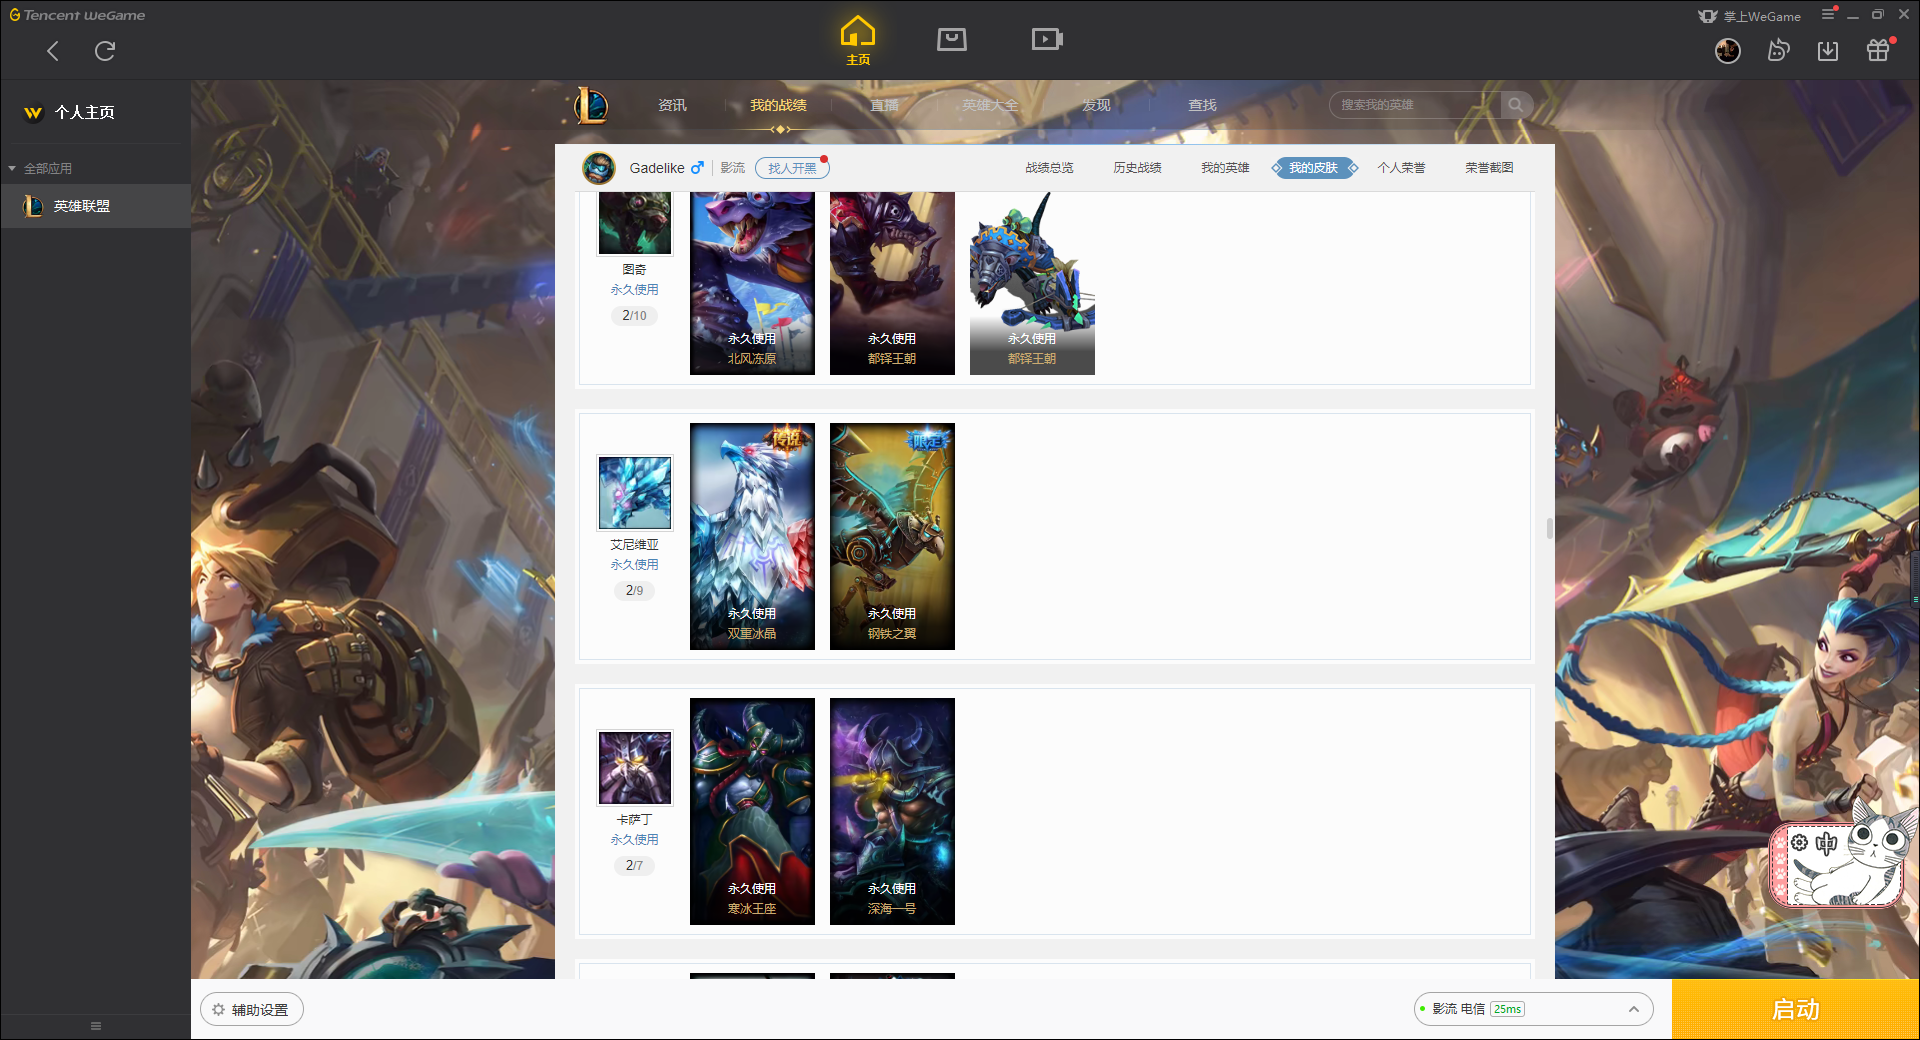Click the 2/7 skin count badge
The image size is (1920, 1040).
pyautogui.click(x=634, y=865)
